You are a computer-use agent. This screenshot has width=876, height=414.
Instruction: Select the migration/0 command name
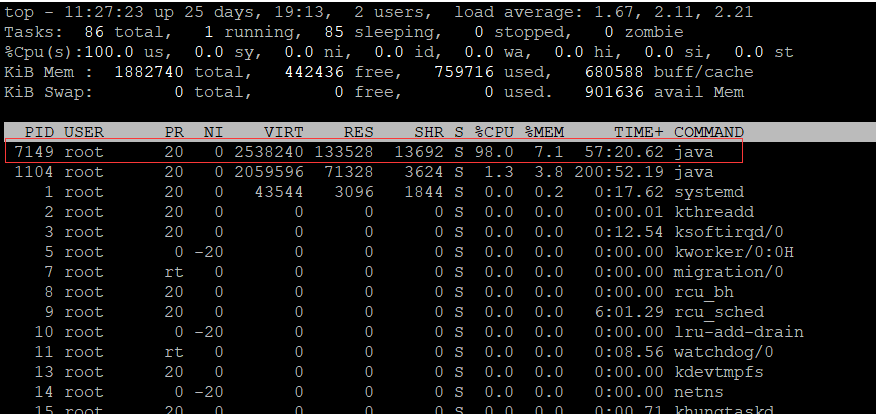(729, 272)
